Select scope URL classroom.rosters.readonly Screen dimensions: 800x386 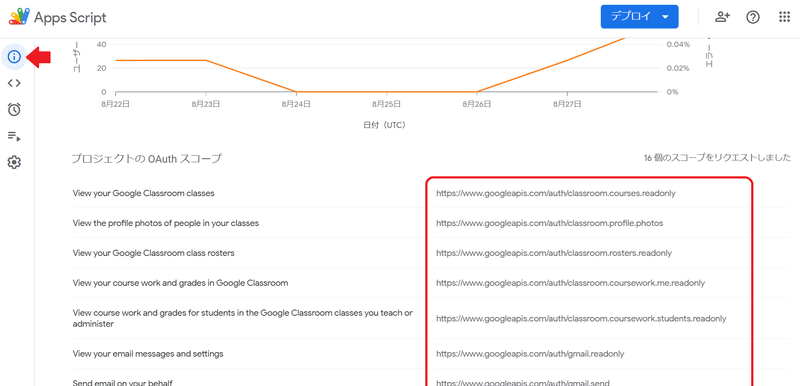pos(554,253)
